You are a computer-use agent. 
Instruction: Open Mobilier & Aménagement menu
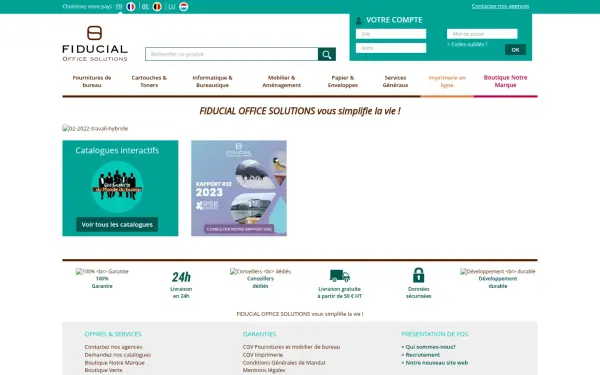282,82
